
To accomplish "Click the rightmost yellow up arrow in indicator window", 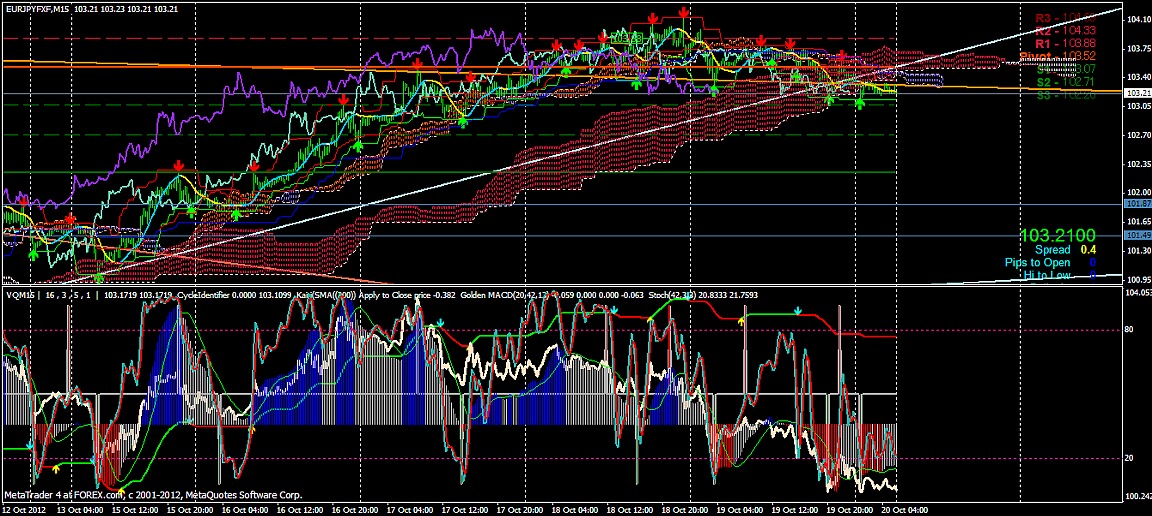I will coord(740,320).
